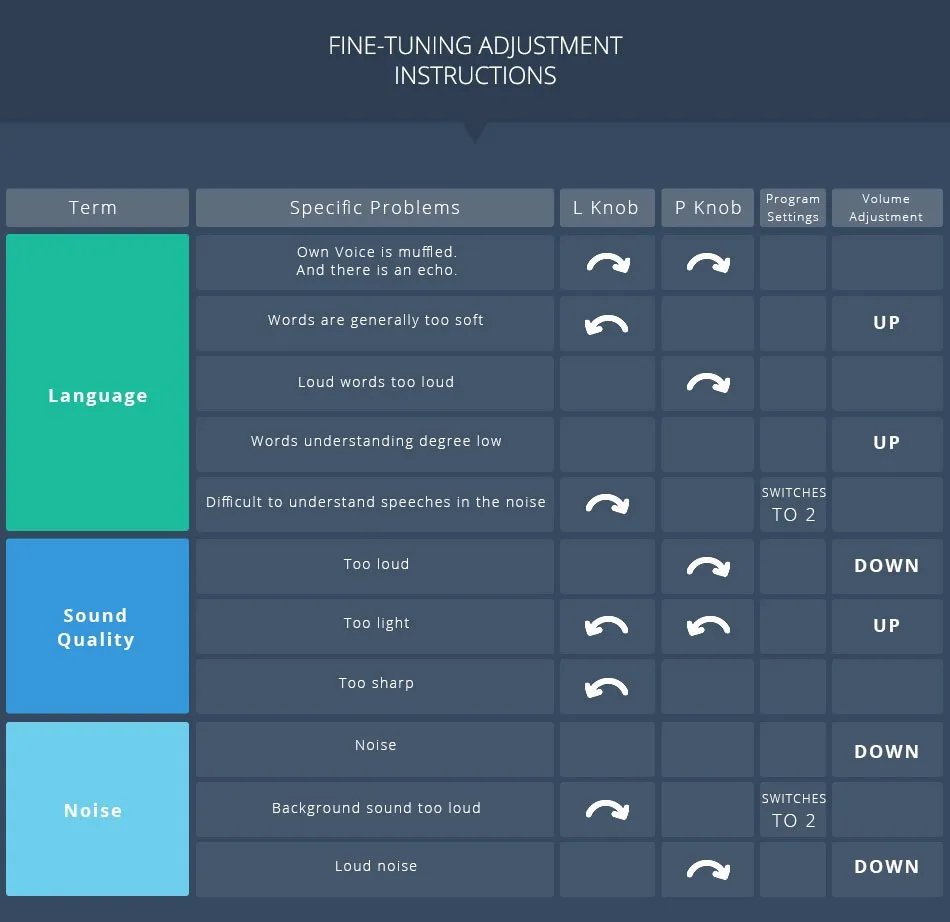Click 'Words are generally too soft' cell
The width and height of the screenshot is (950, 922).
click(x=374, y=323)
